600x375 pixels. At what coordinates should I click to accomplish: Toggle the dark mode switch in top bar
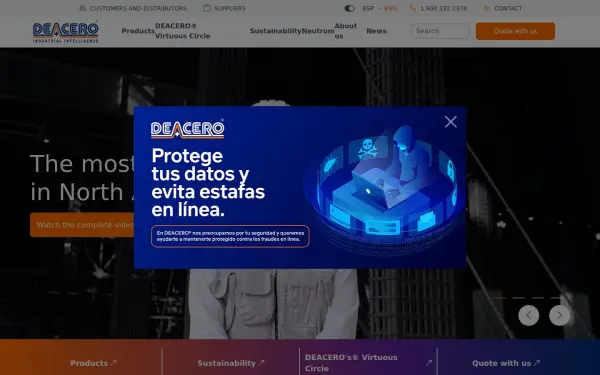click(349, 8)
